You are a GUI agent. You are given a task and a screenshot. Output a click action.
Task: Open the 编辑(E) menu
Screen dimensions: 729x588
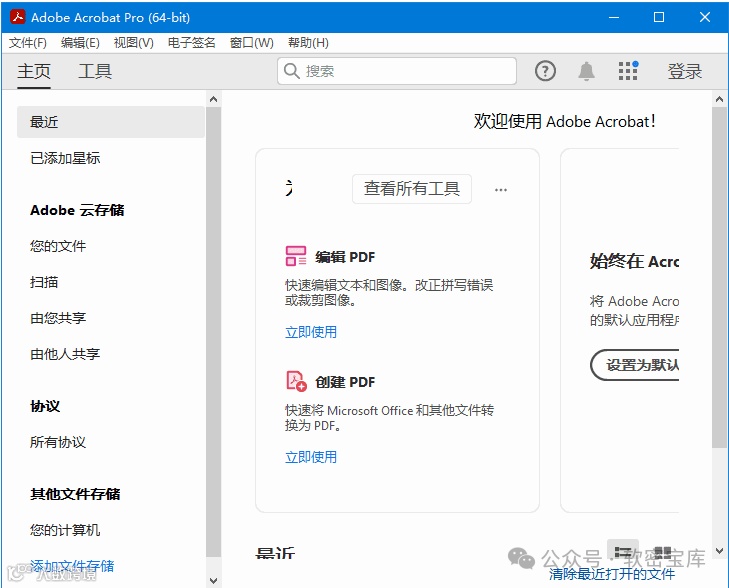tap(80, 43)
